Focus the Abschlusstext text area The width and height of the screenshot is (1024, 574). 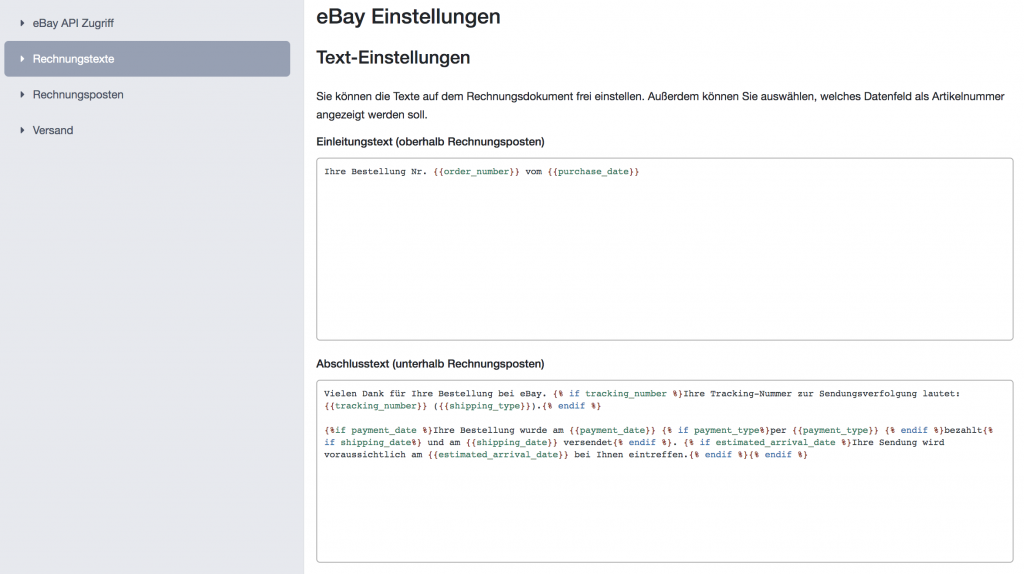pyautogui.click(x=665, y=471)
